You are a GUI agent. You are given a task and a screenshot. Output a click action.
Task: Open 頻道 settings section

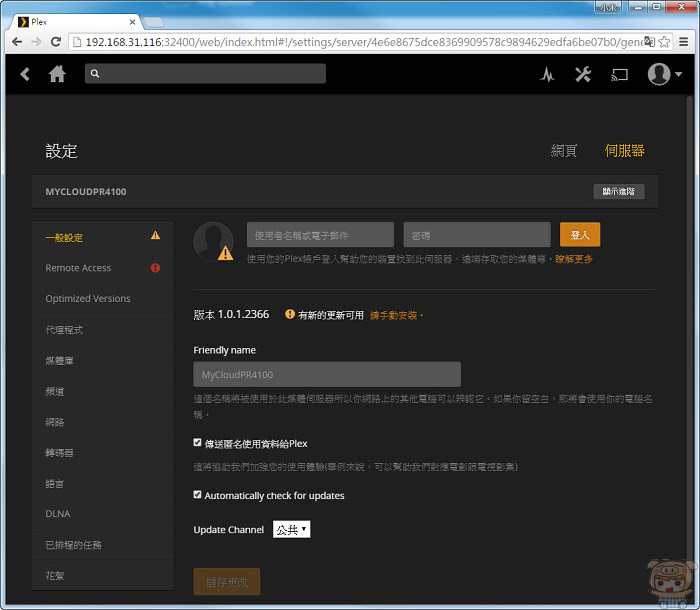coord(103,391)
